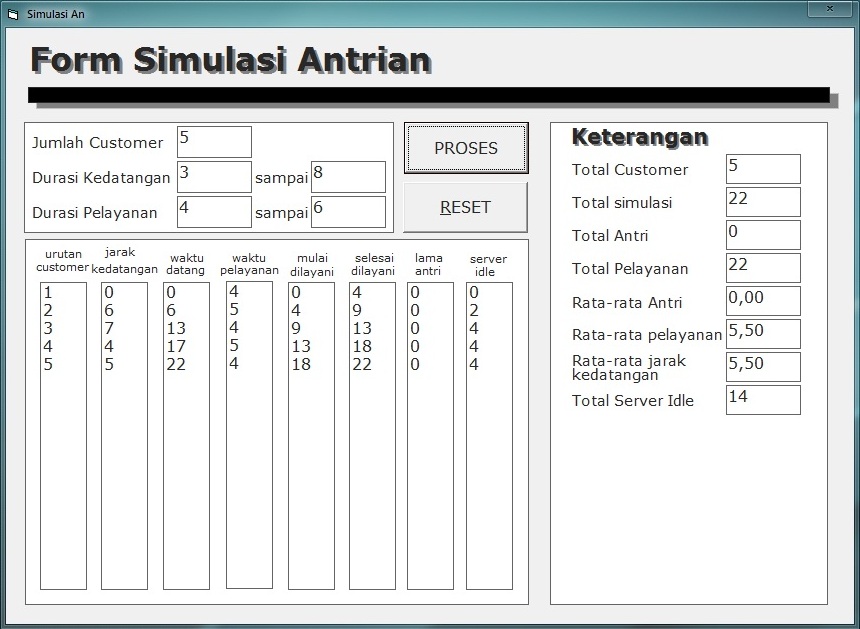Click the Durasi Kedatangan sampai field showing 8
Viewport: 860px width, 629px height.
346,176
